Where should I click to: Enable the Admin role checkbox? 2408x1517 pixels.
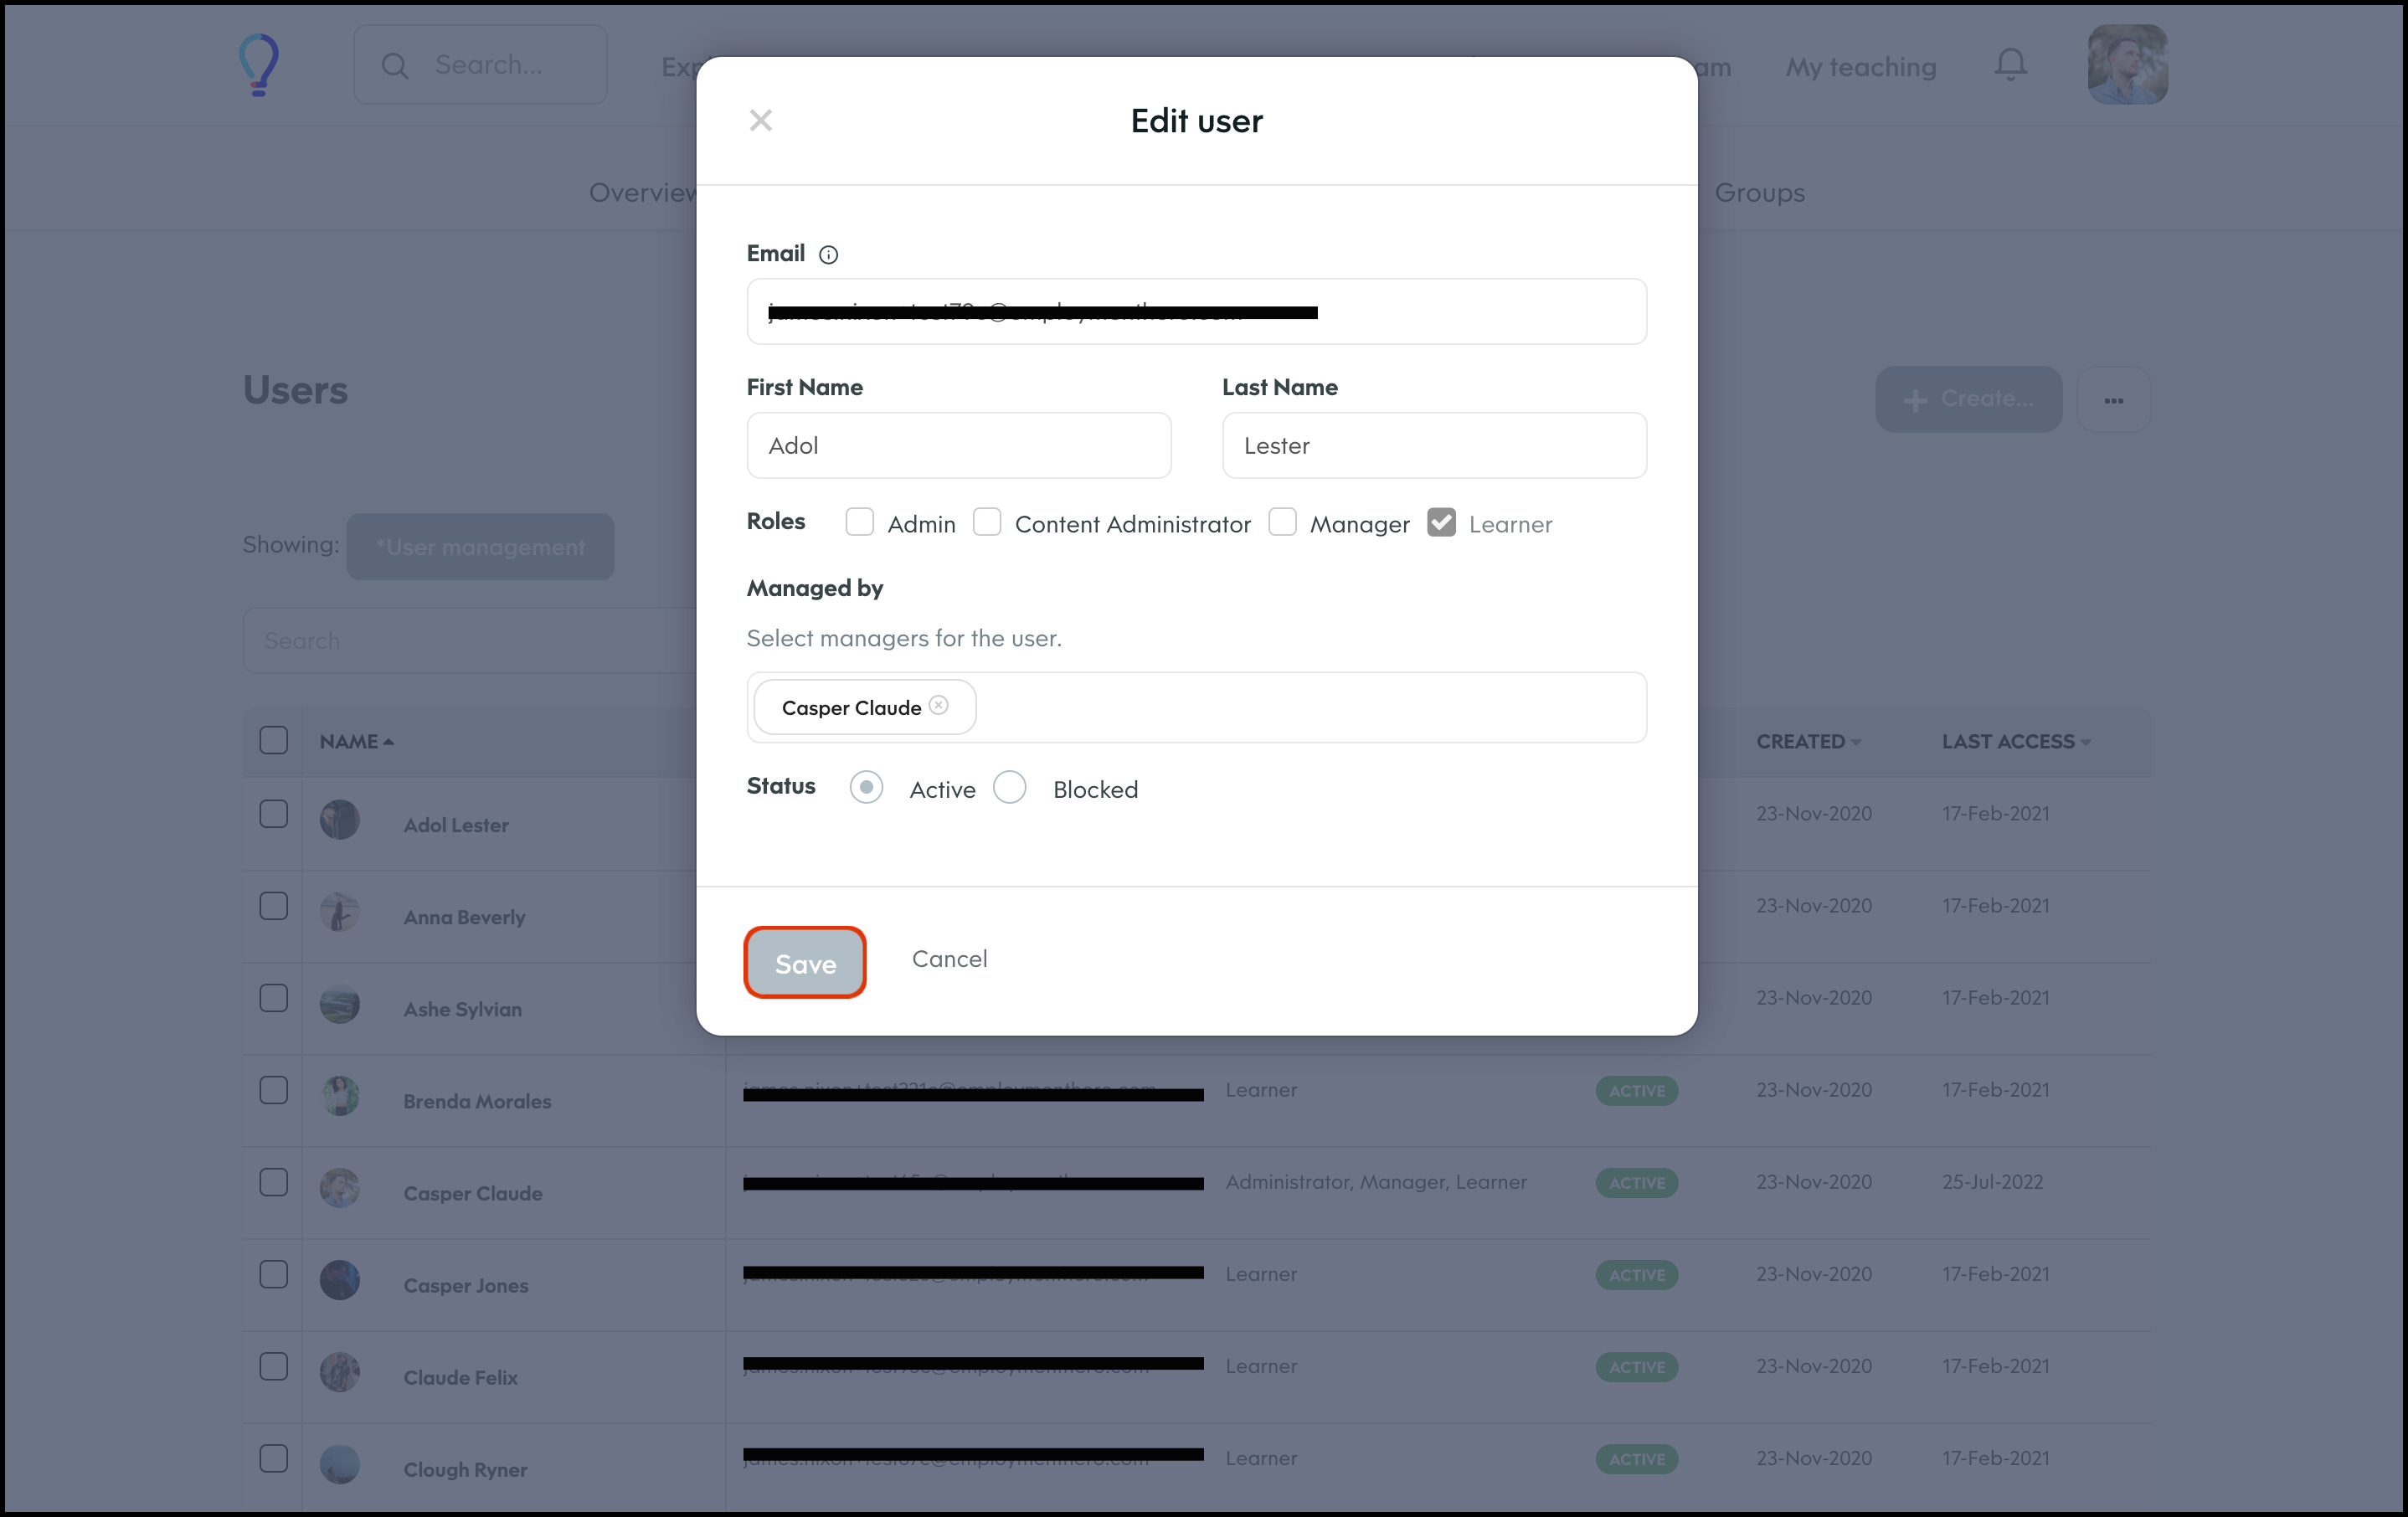click(859, 522)
